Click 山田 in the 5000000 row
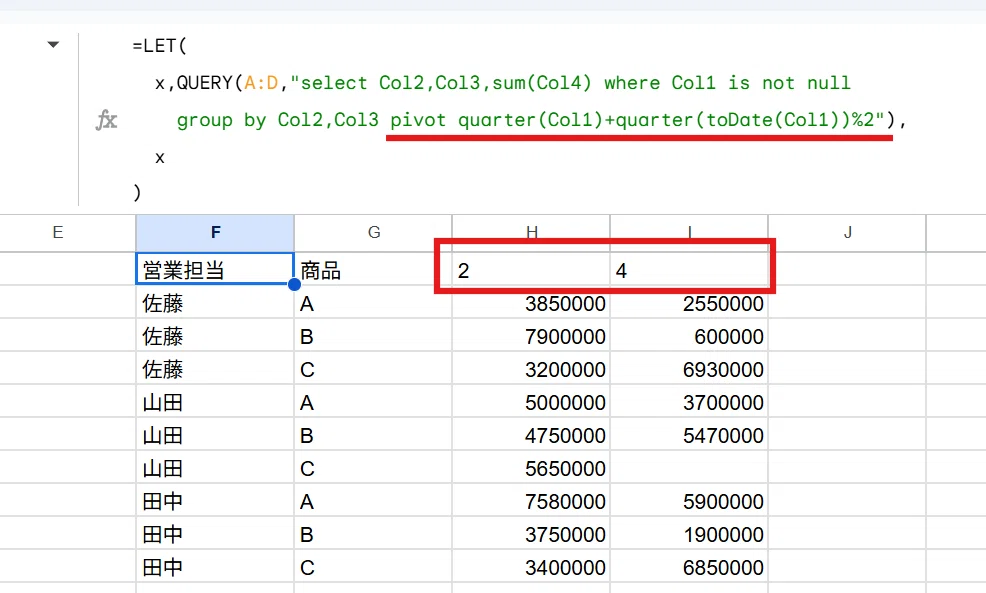Screen dimensions: 986x593 (215, 402)
